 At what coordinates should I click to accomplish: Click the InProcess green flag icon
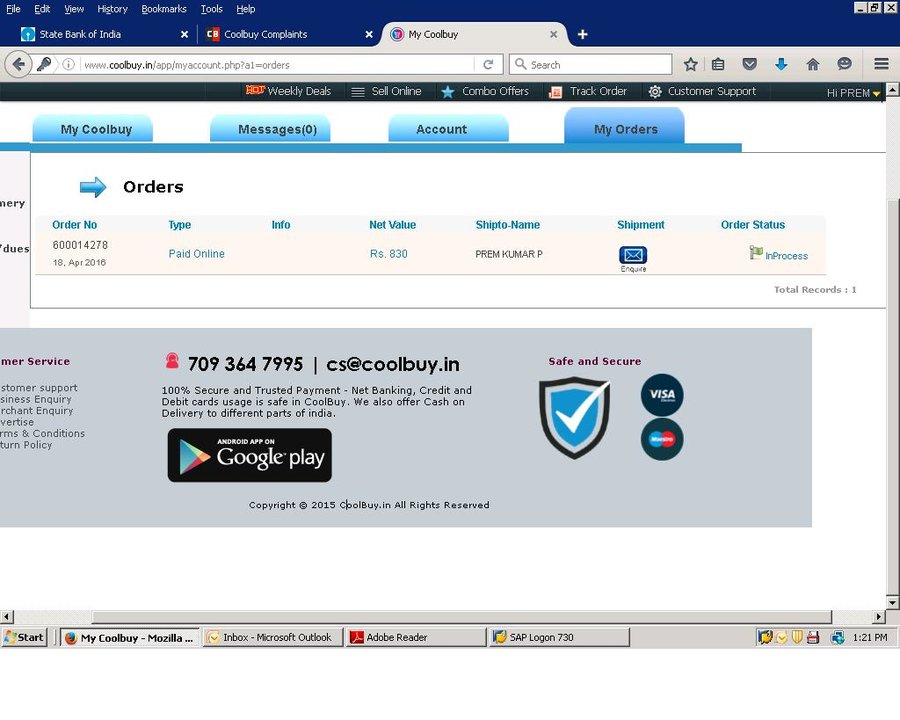[756, 253]
